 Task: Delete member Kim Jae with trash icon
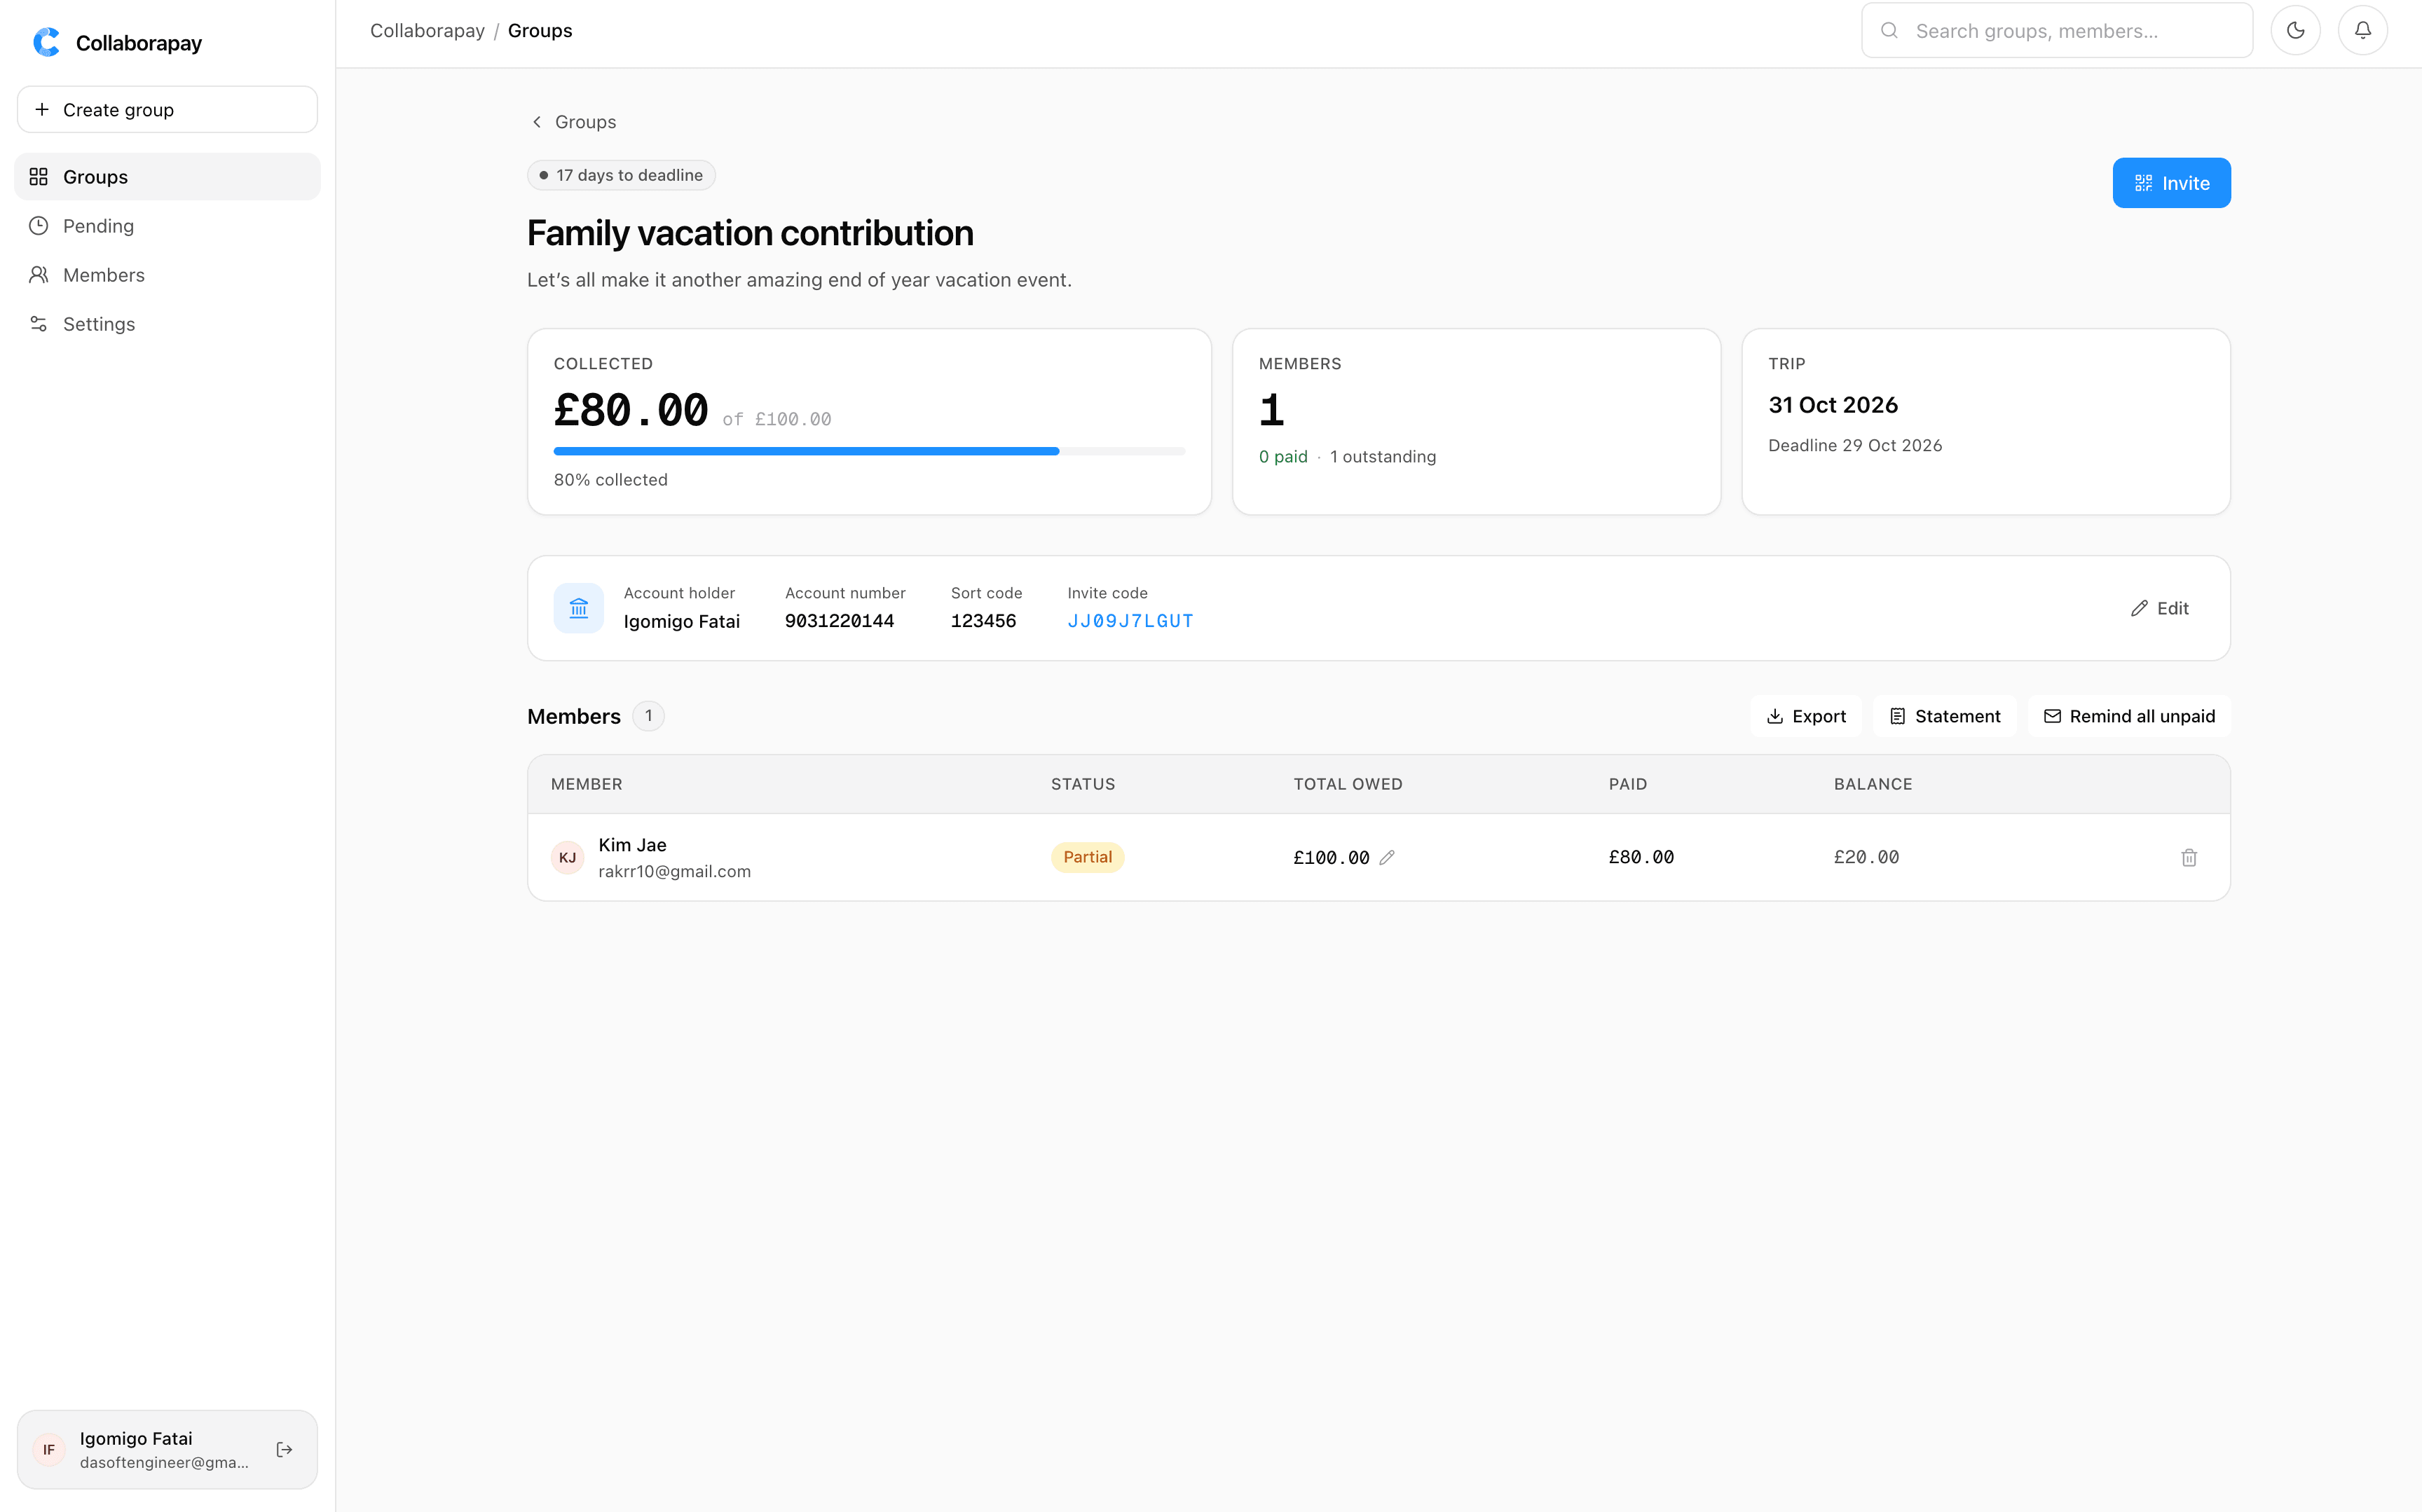point(2189,857)
